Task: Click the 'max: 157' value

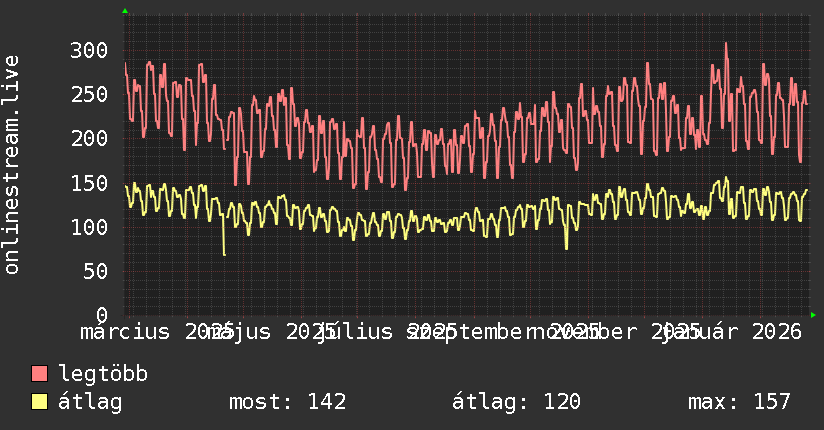Action: tap(739, 402)
